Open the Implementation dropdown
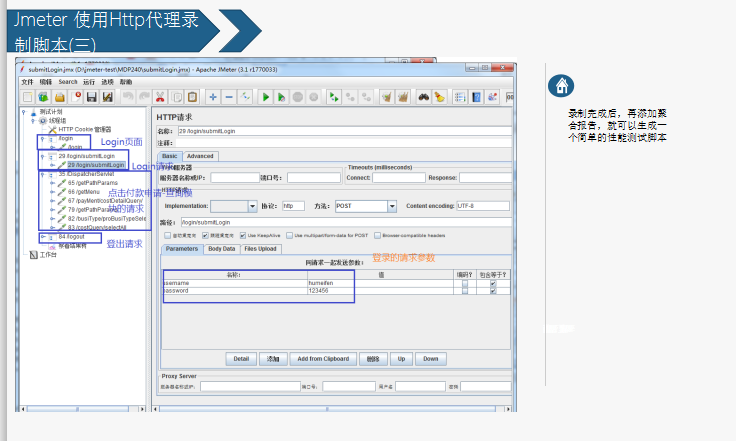This screenshot has height=441, width=736. point(253,206)
